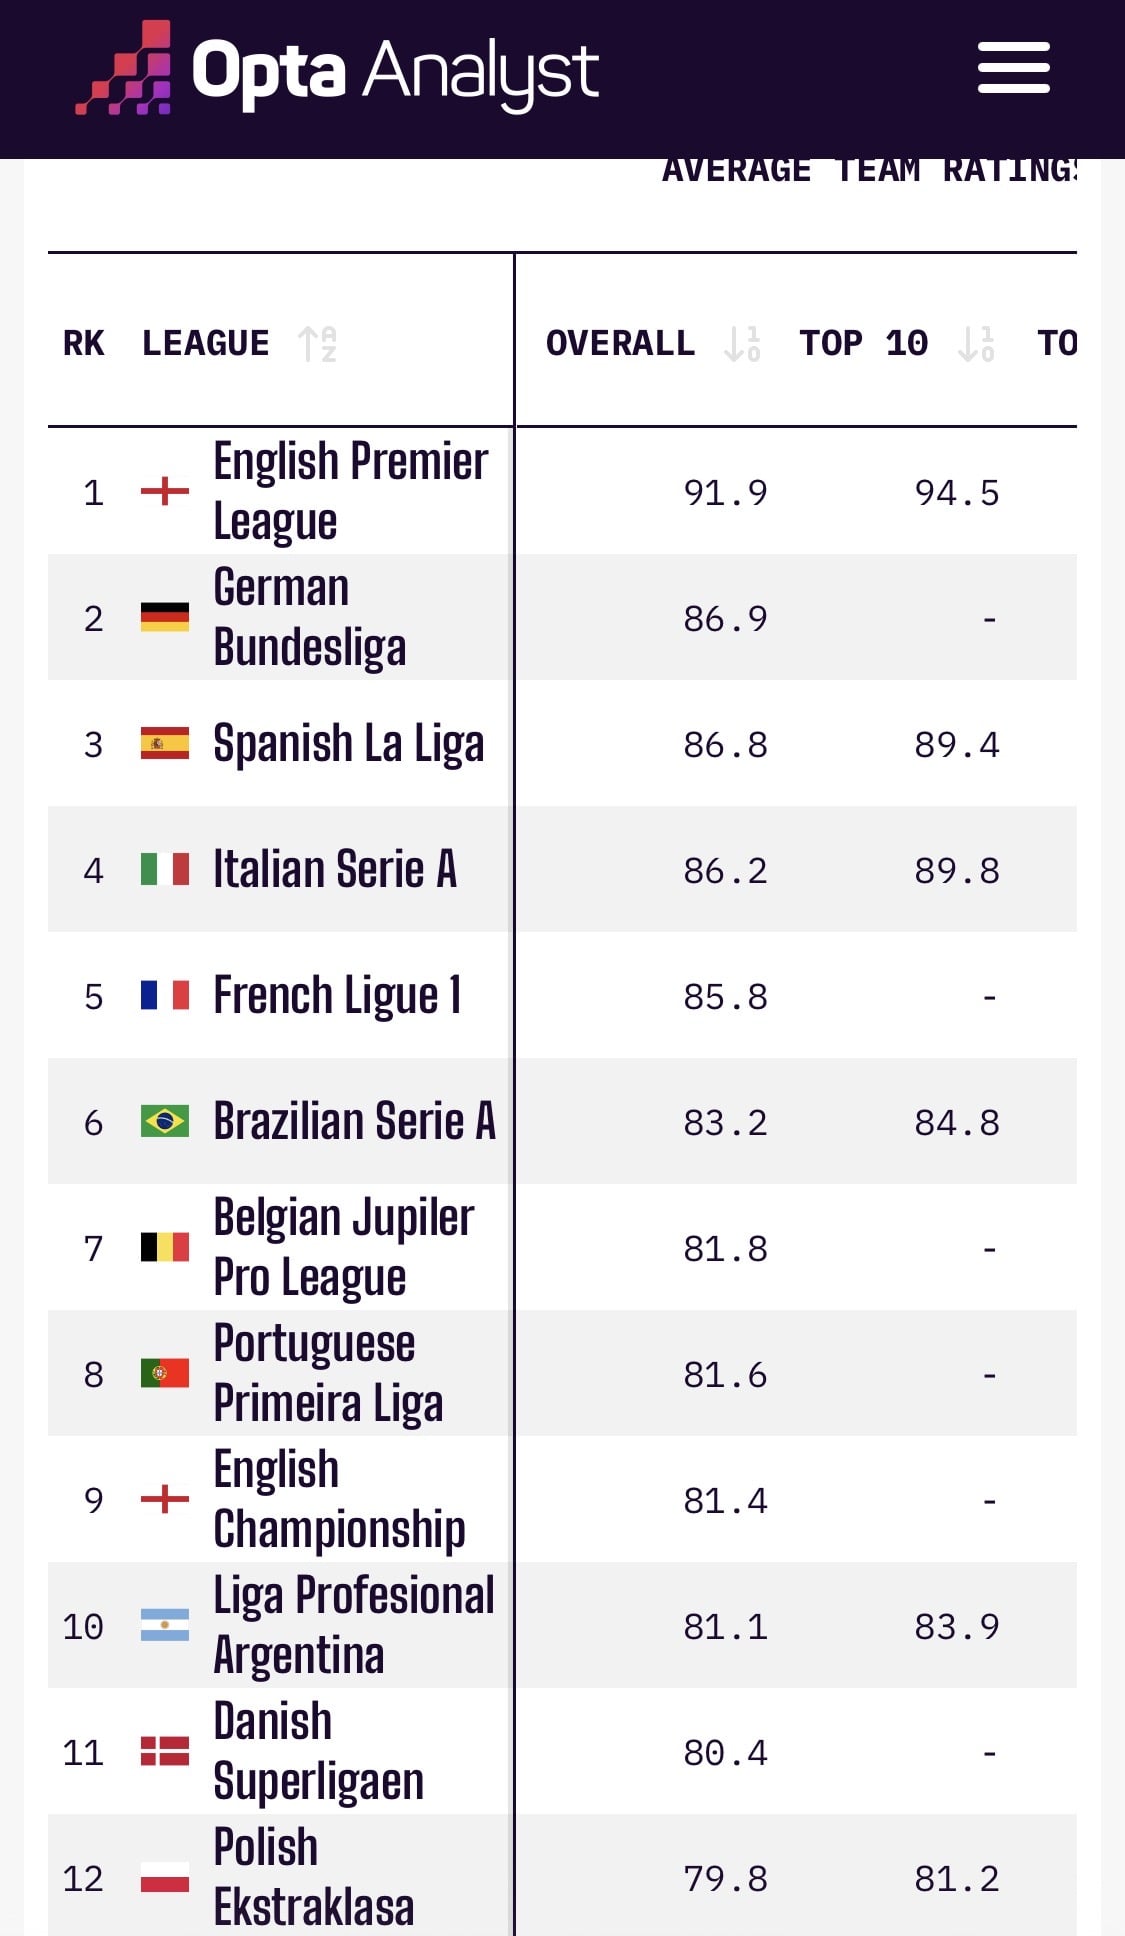Click the Denmark flag icon
The image size is (1125, 1936).
pos(165,1751)
